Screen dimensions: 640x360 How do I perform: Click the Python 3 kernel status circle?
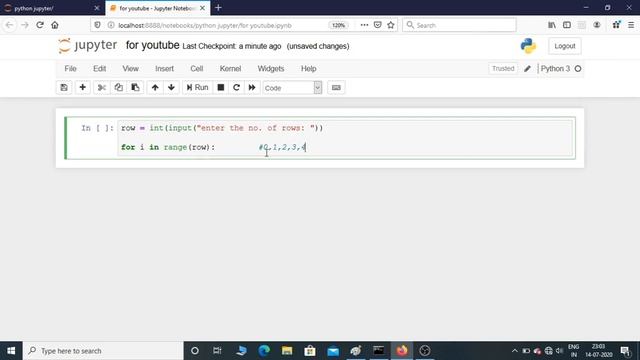point(578,69)
